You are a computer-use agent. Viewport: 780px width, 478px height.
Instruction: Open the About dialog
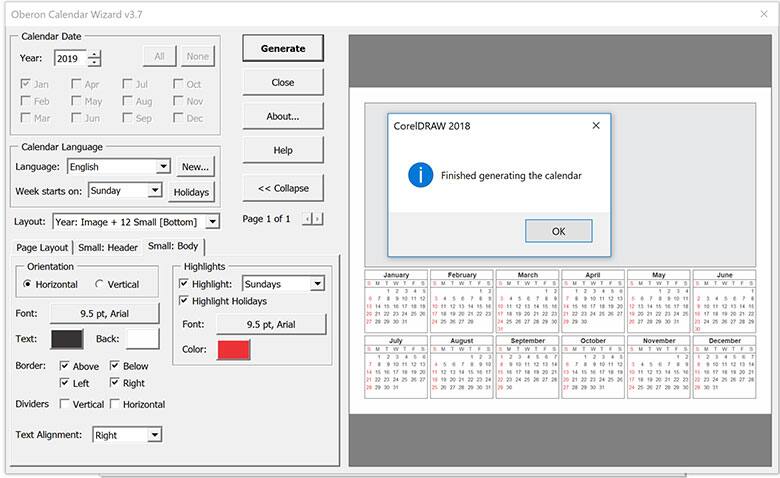(283, 116)
